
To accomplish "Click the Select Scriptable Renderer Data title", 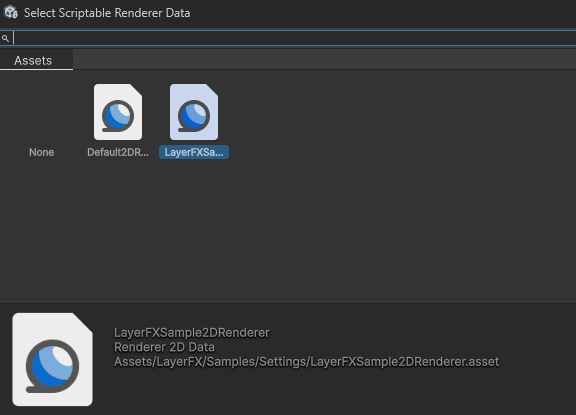I will click(x=107, y=13).
